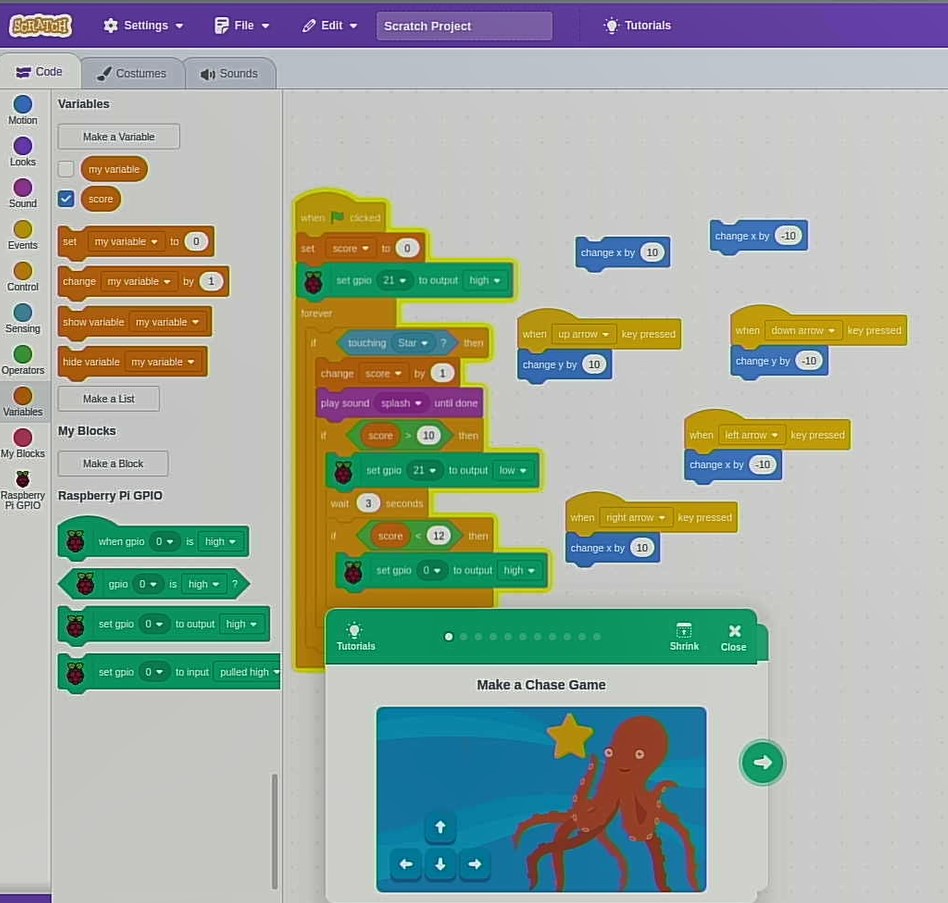
Task: Open high dropdown in 'gpio 0 is high ?' block
Action: pyautogui.click(x=203, y=584)
